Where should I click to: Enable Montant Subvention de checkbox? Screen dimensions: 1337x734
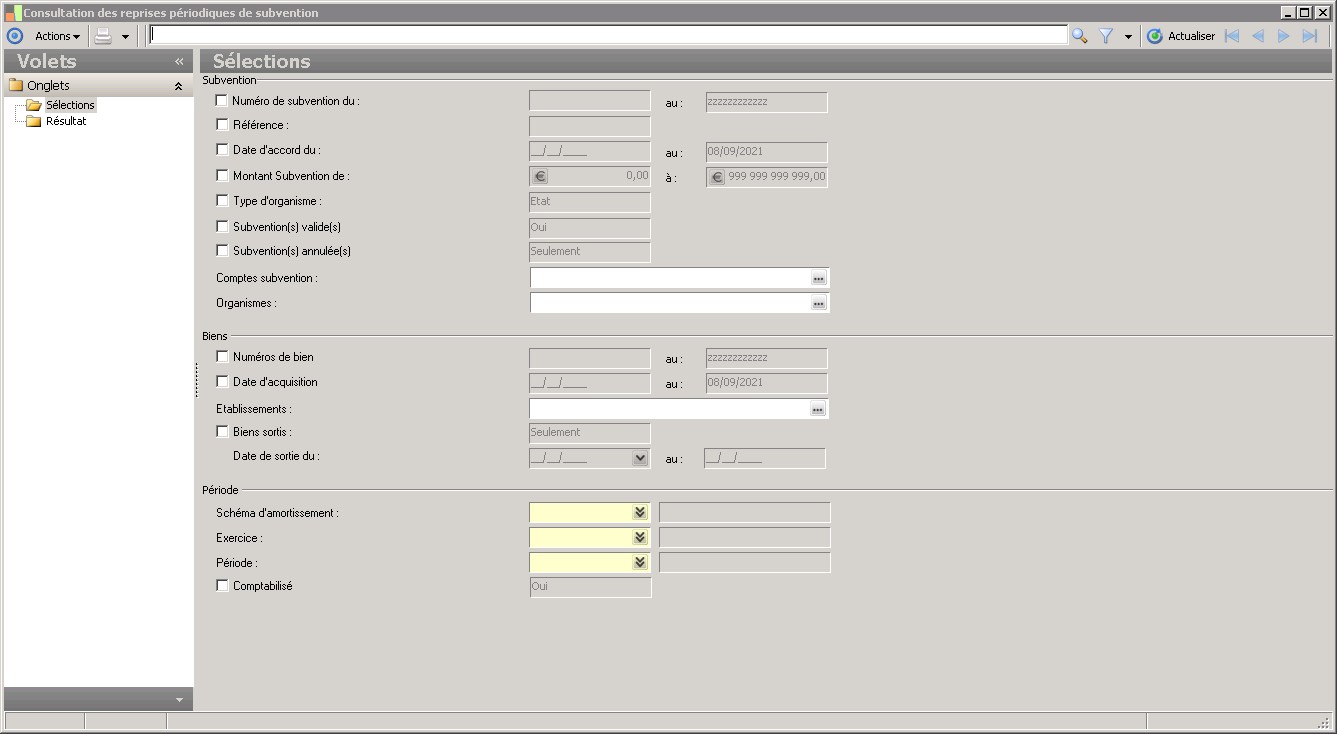(x=222, y=175)
